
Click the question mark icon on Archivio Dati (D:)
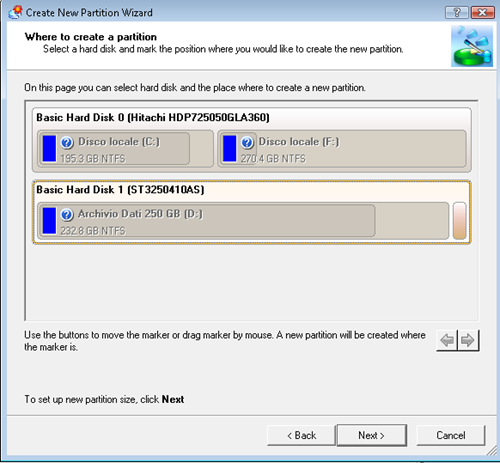(67, 215)
